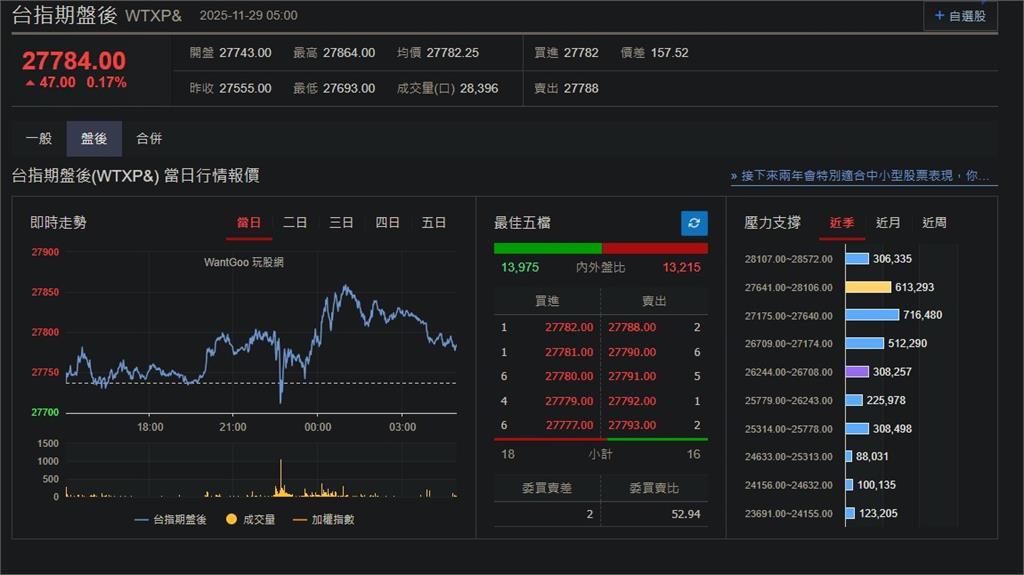Viewport: 1024px width, 575px height.
Task: Refresh the best five quotes panel
Action: [694, 223]
